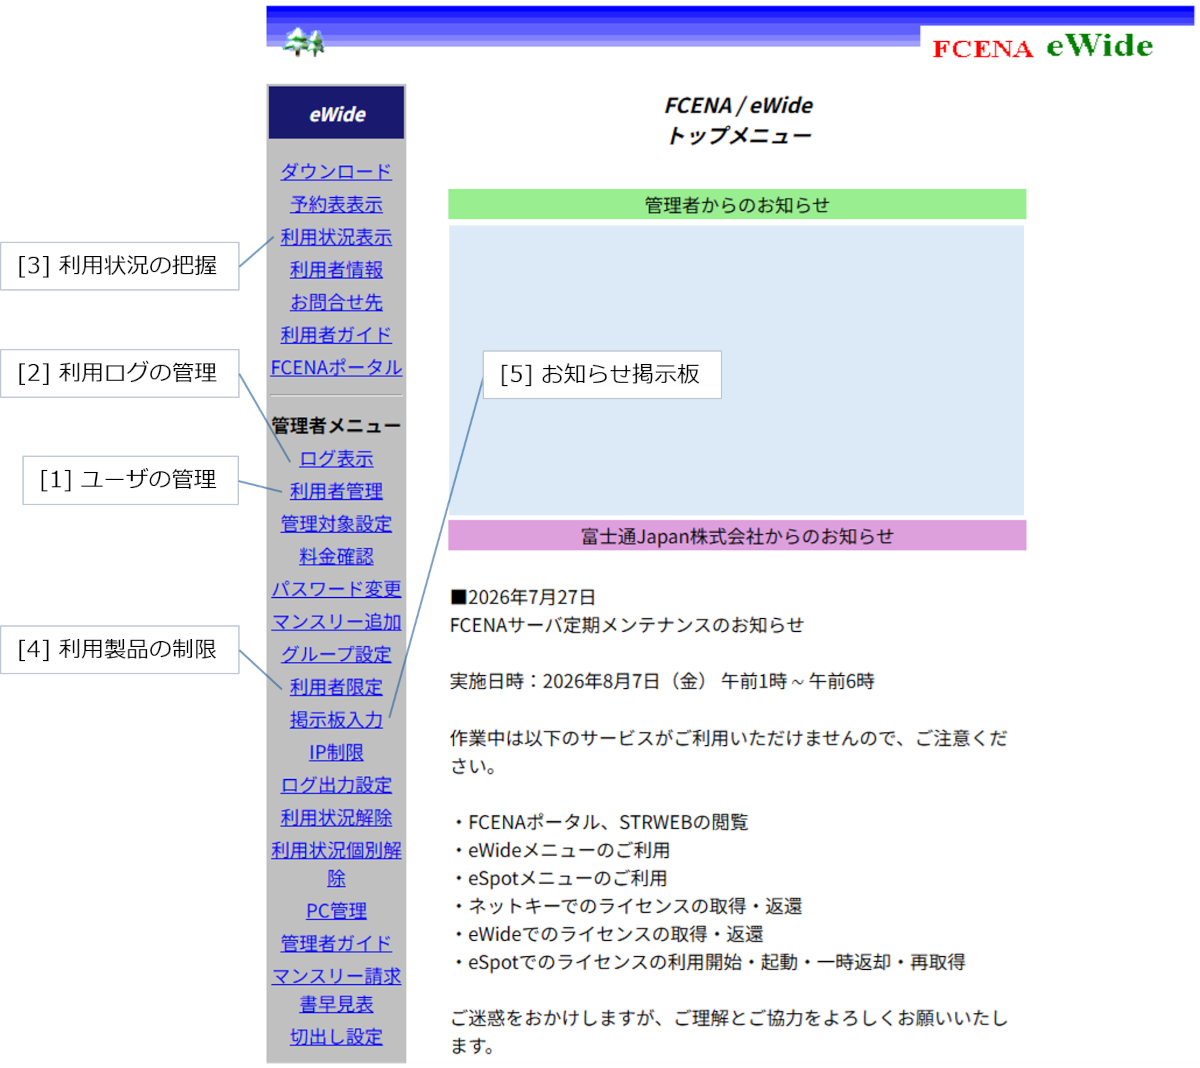
Task: Click the FCENA eWide header logo
Action: coord(1042,46)
